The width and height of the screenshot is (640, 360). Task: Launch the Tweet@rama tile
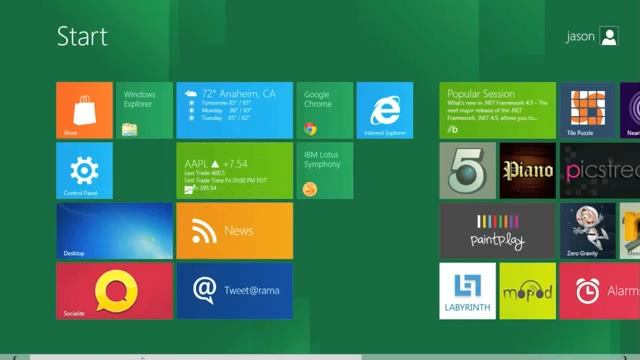(235, 291)
